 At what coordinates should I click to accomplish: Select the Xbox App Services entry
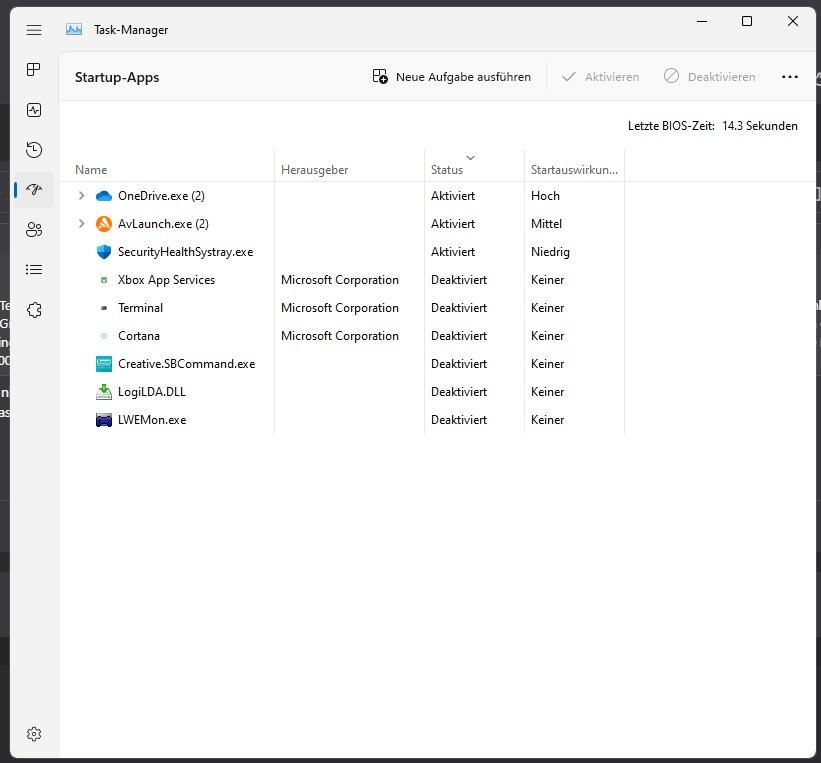pos(167,280)
